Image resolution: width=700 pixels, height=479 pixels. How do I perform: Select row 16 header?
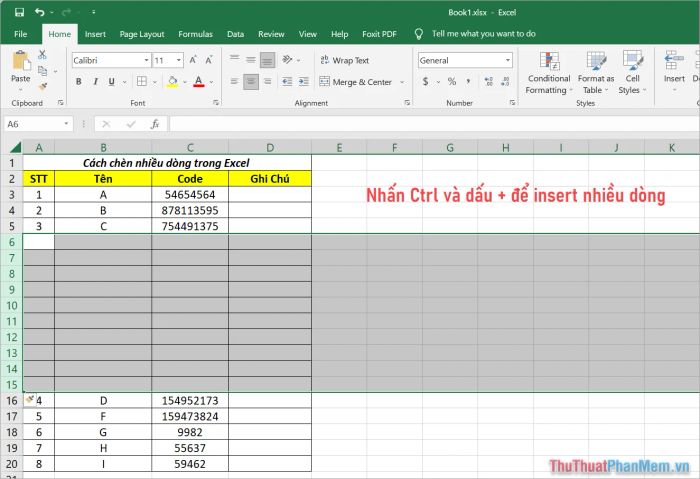coord(12,401)
